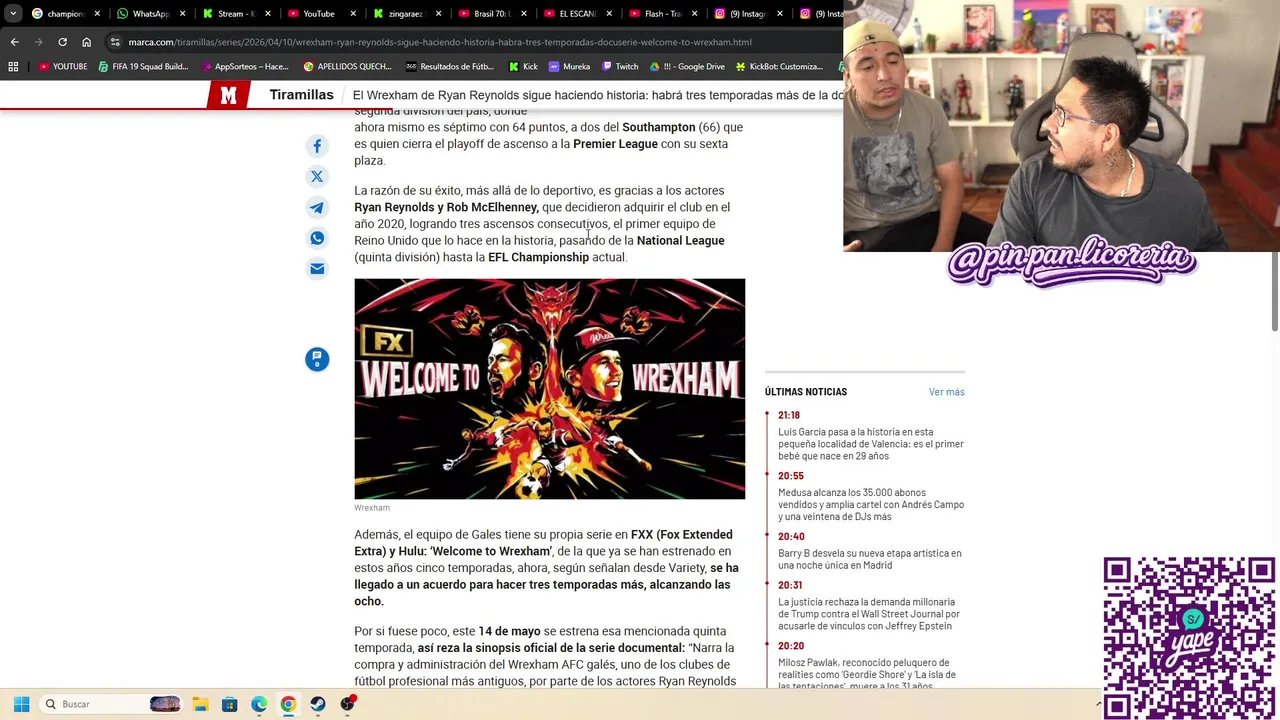This screenshot has height=720, width=1280.
Task: Open the KickBot Customiza bookmark
Action: 779,67
